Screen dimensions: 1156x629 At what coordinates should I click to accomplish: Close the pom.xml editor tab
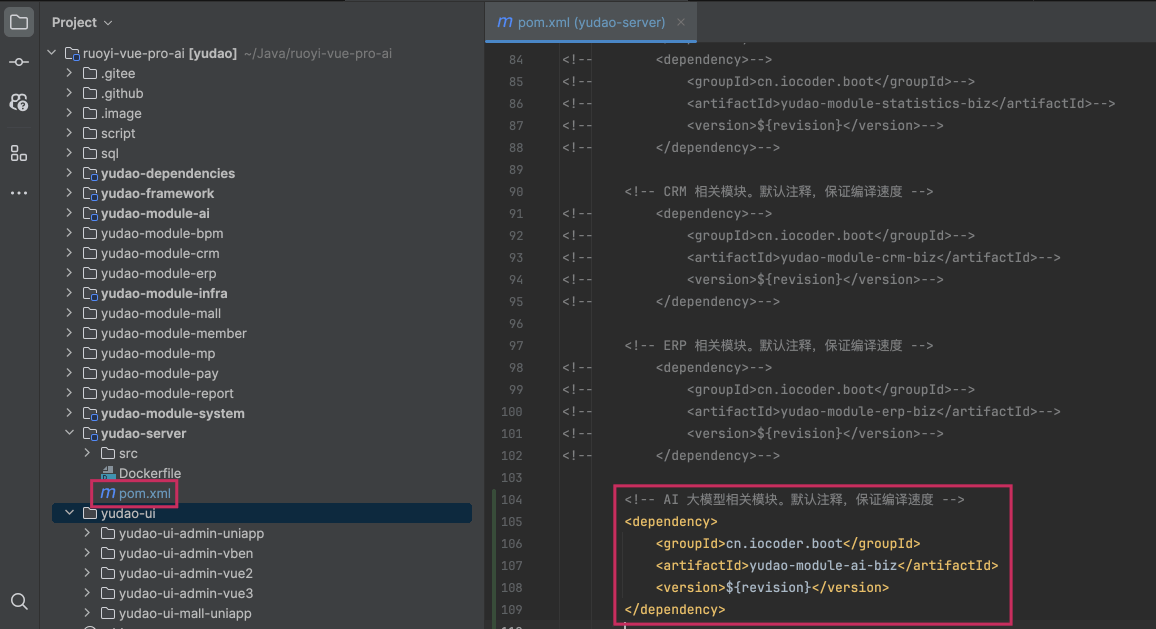pyautogui.click(x=681, y=22)
